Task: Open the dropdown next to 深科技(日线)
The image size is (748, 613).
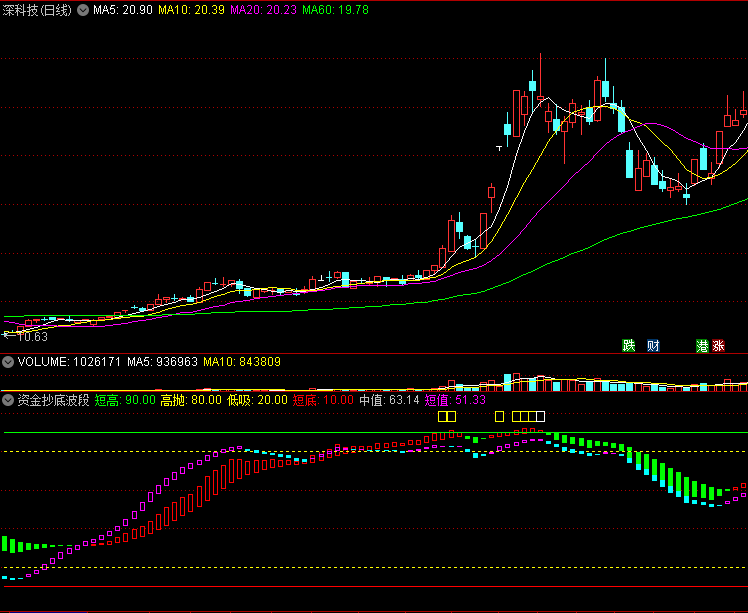Action: point(83,10)
